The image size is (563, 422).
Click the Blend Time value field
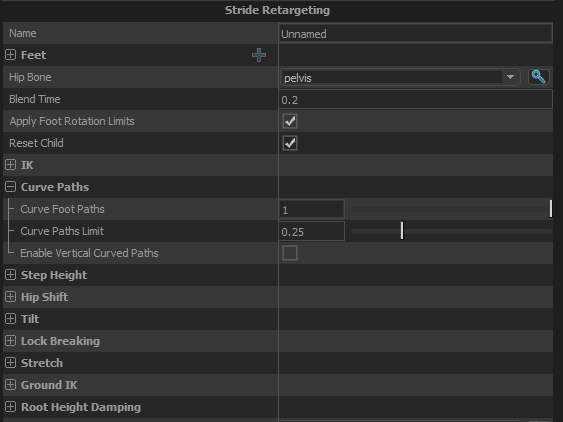click(x=415, y=99)
